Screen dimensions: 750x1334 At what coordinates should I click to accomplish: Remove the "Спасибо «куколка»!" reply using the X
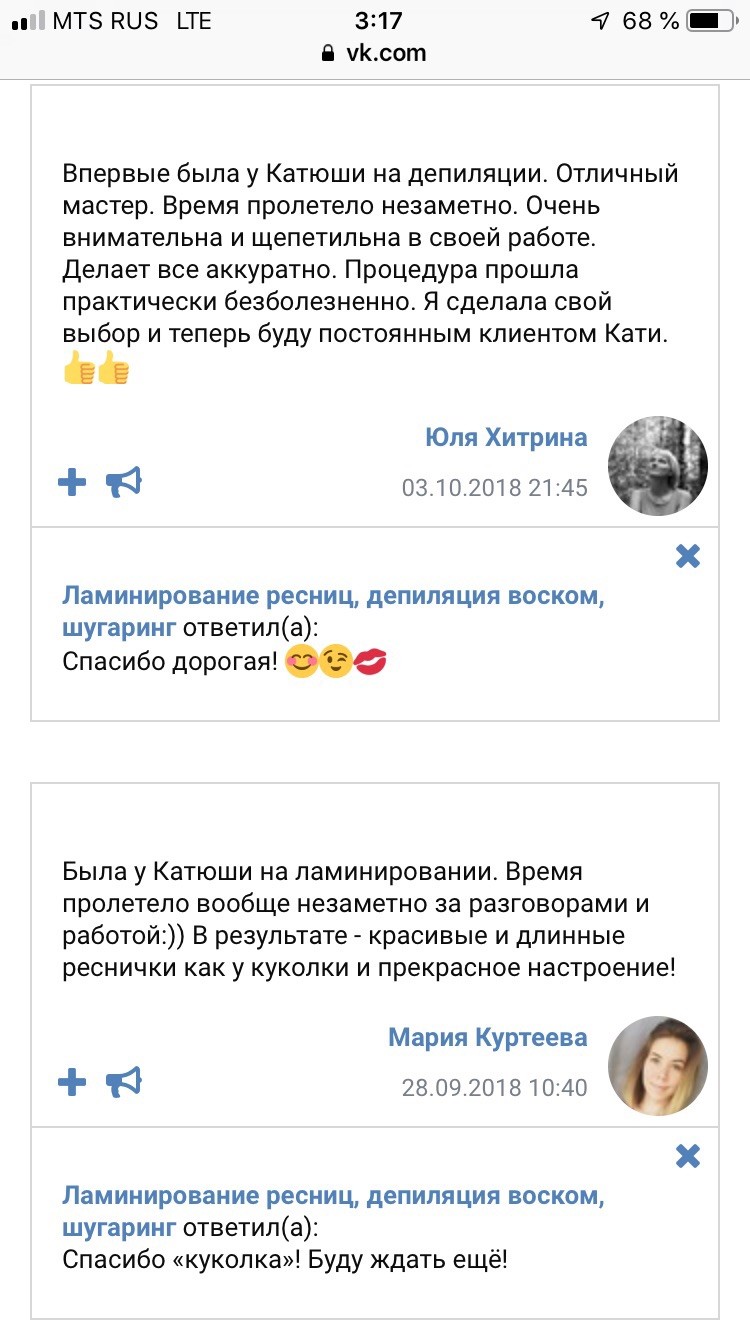point(688,1156)
